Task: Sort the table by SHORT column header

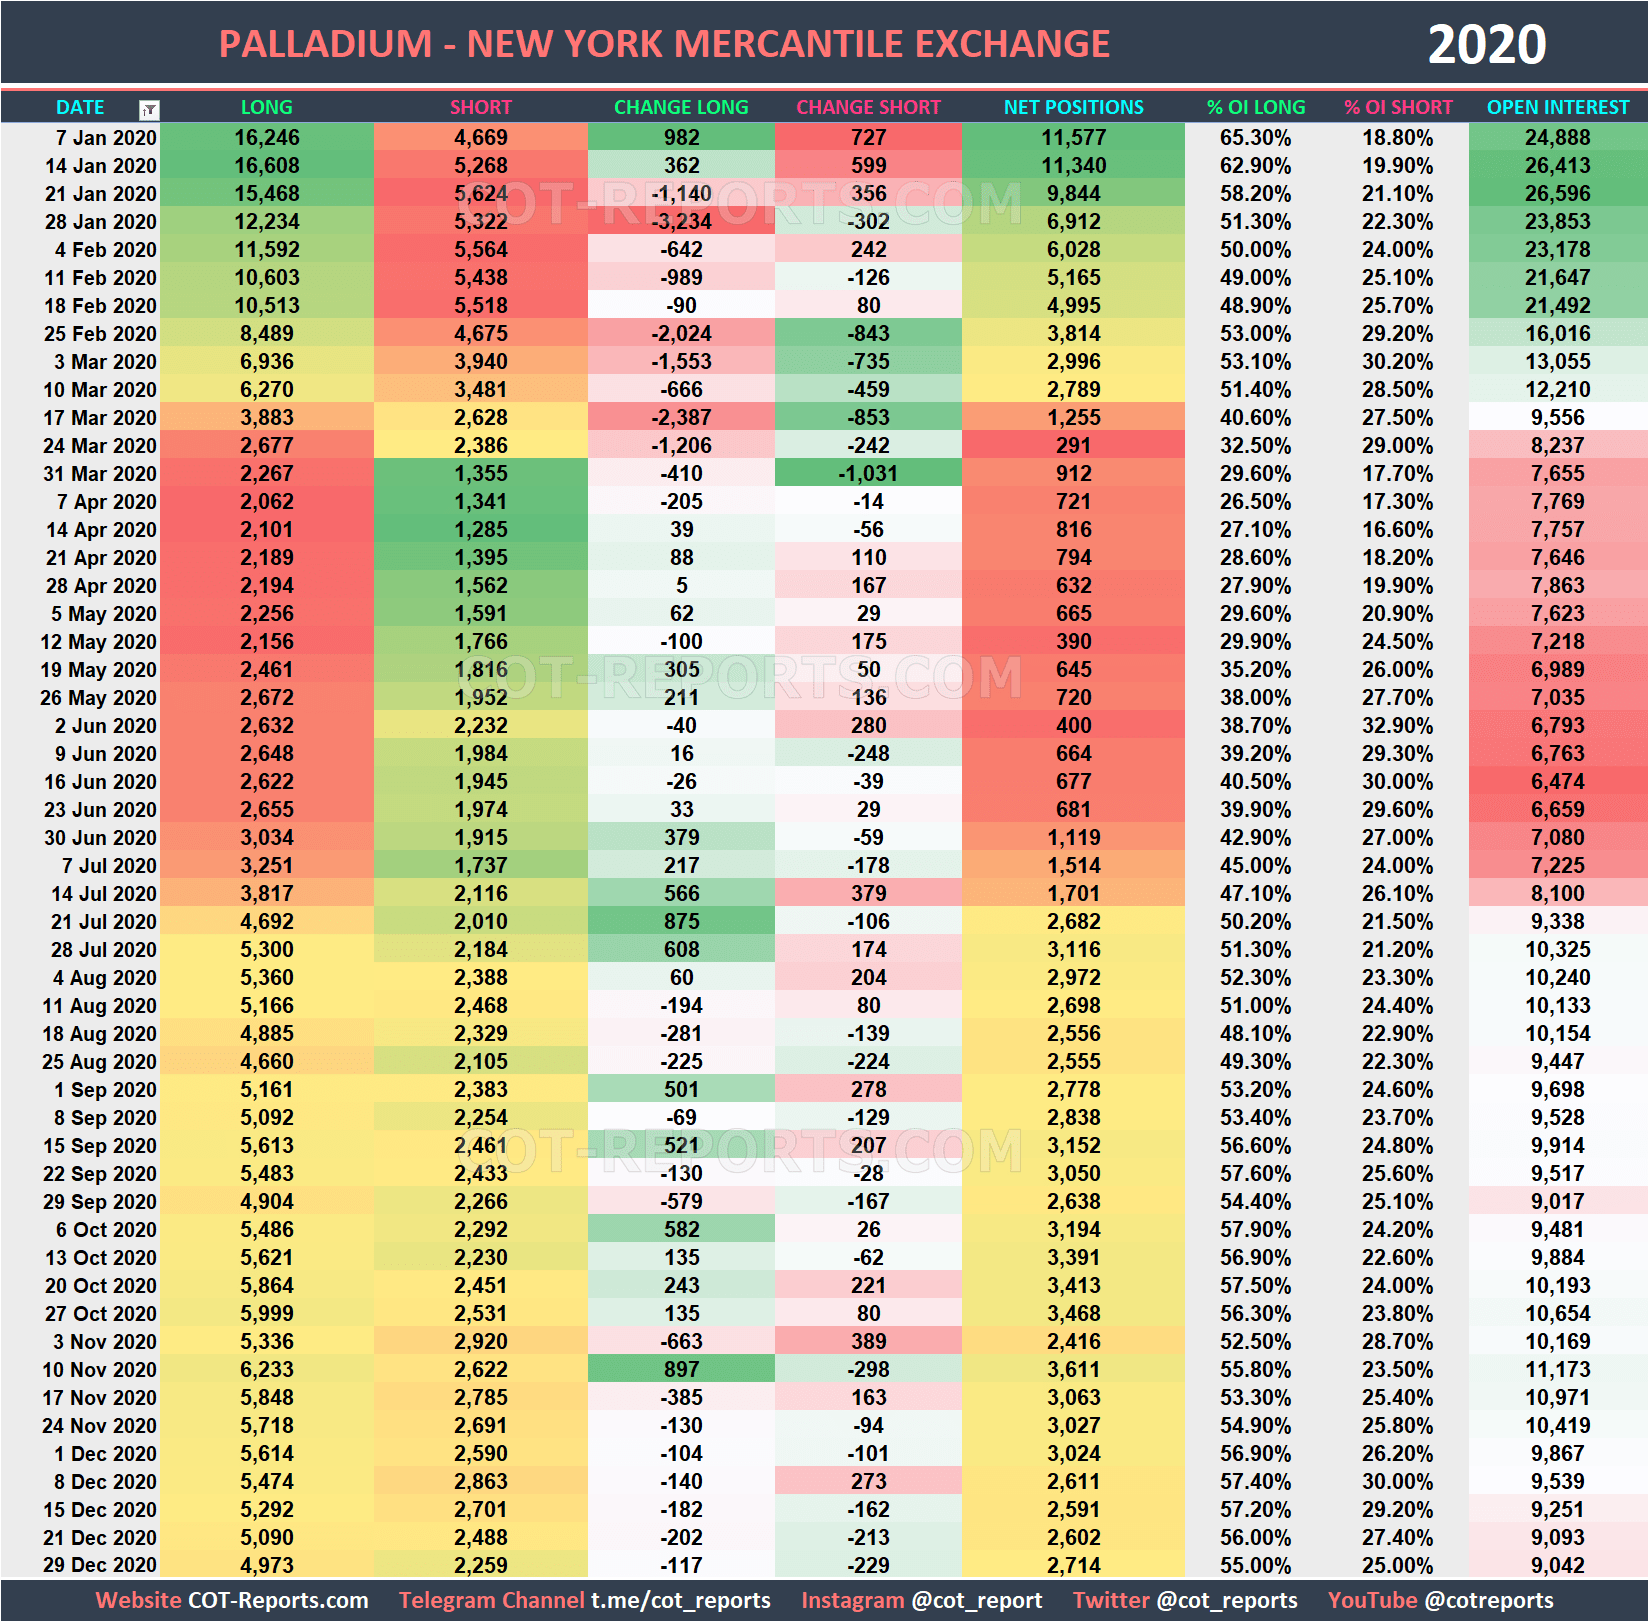Action: coord(480,107)
